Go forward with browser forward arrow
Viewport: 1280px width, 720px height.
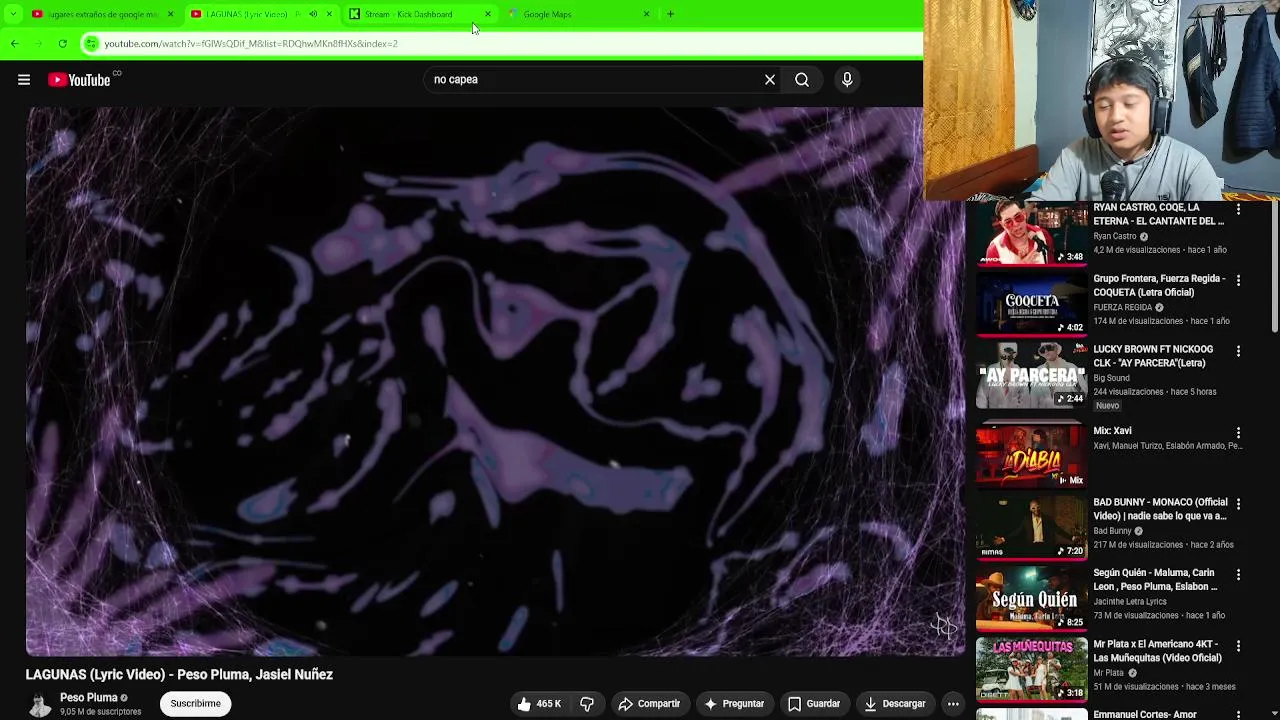(38, 44)
